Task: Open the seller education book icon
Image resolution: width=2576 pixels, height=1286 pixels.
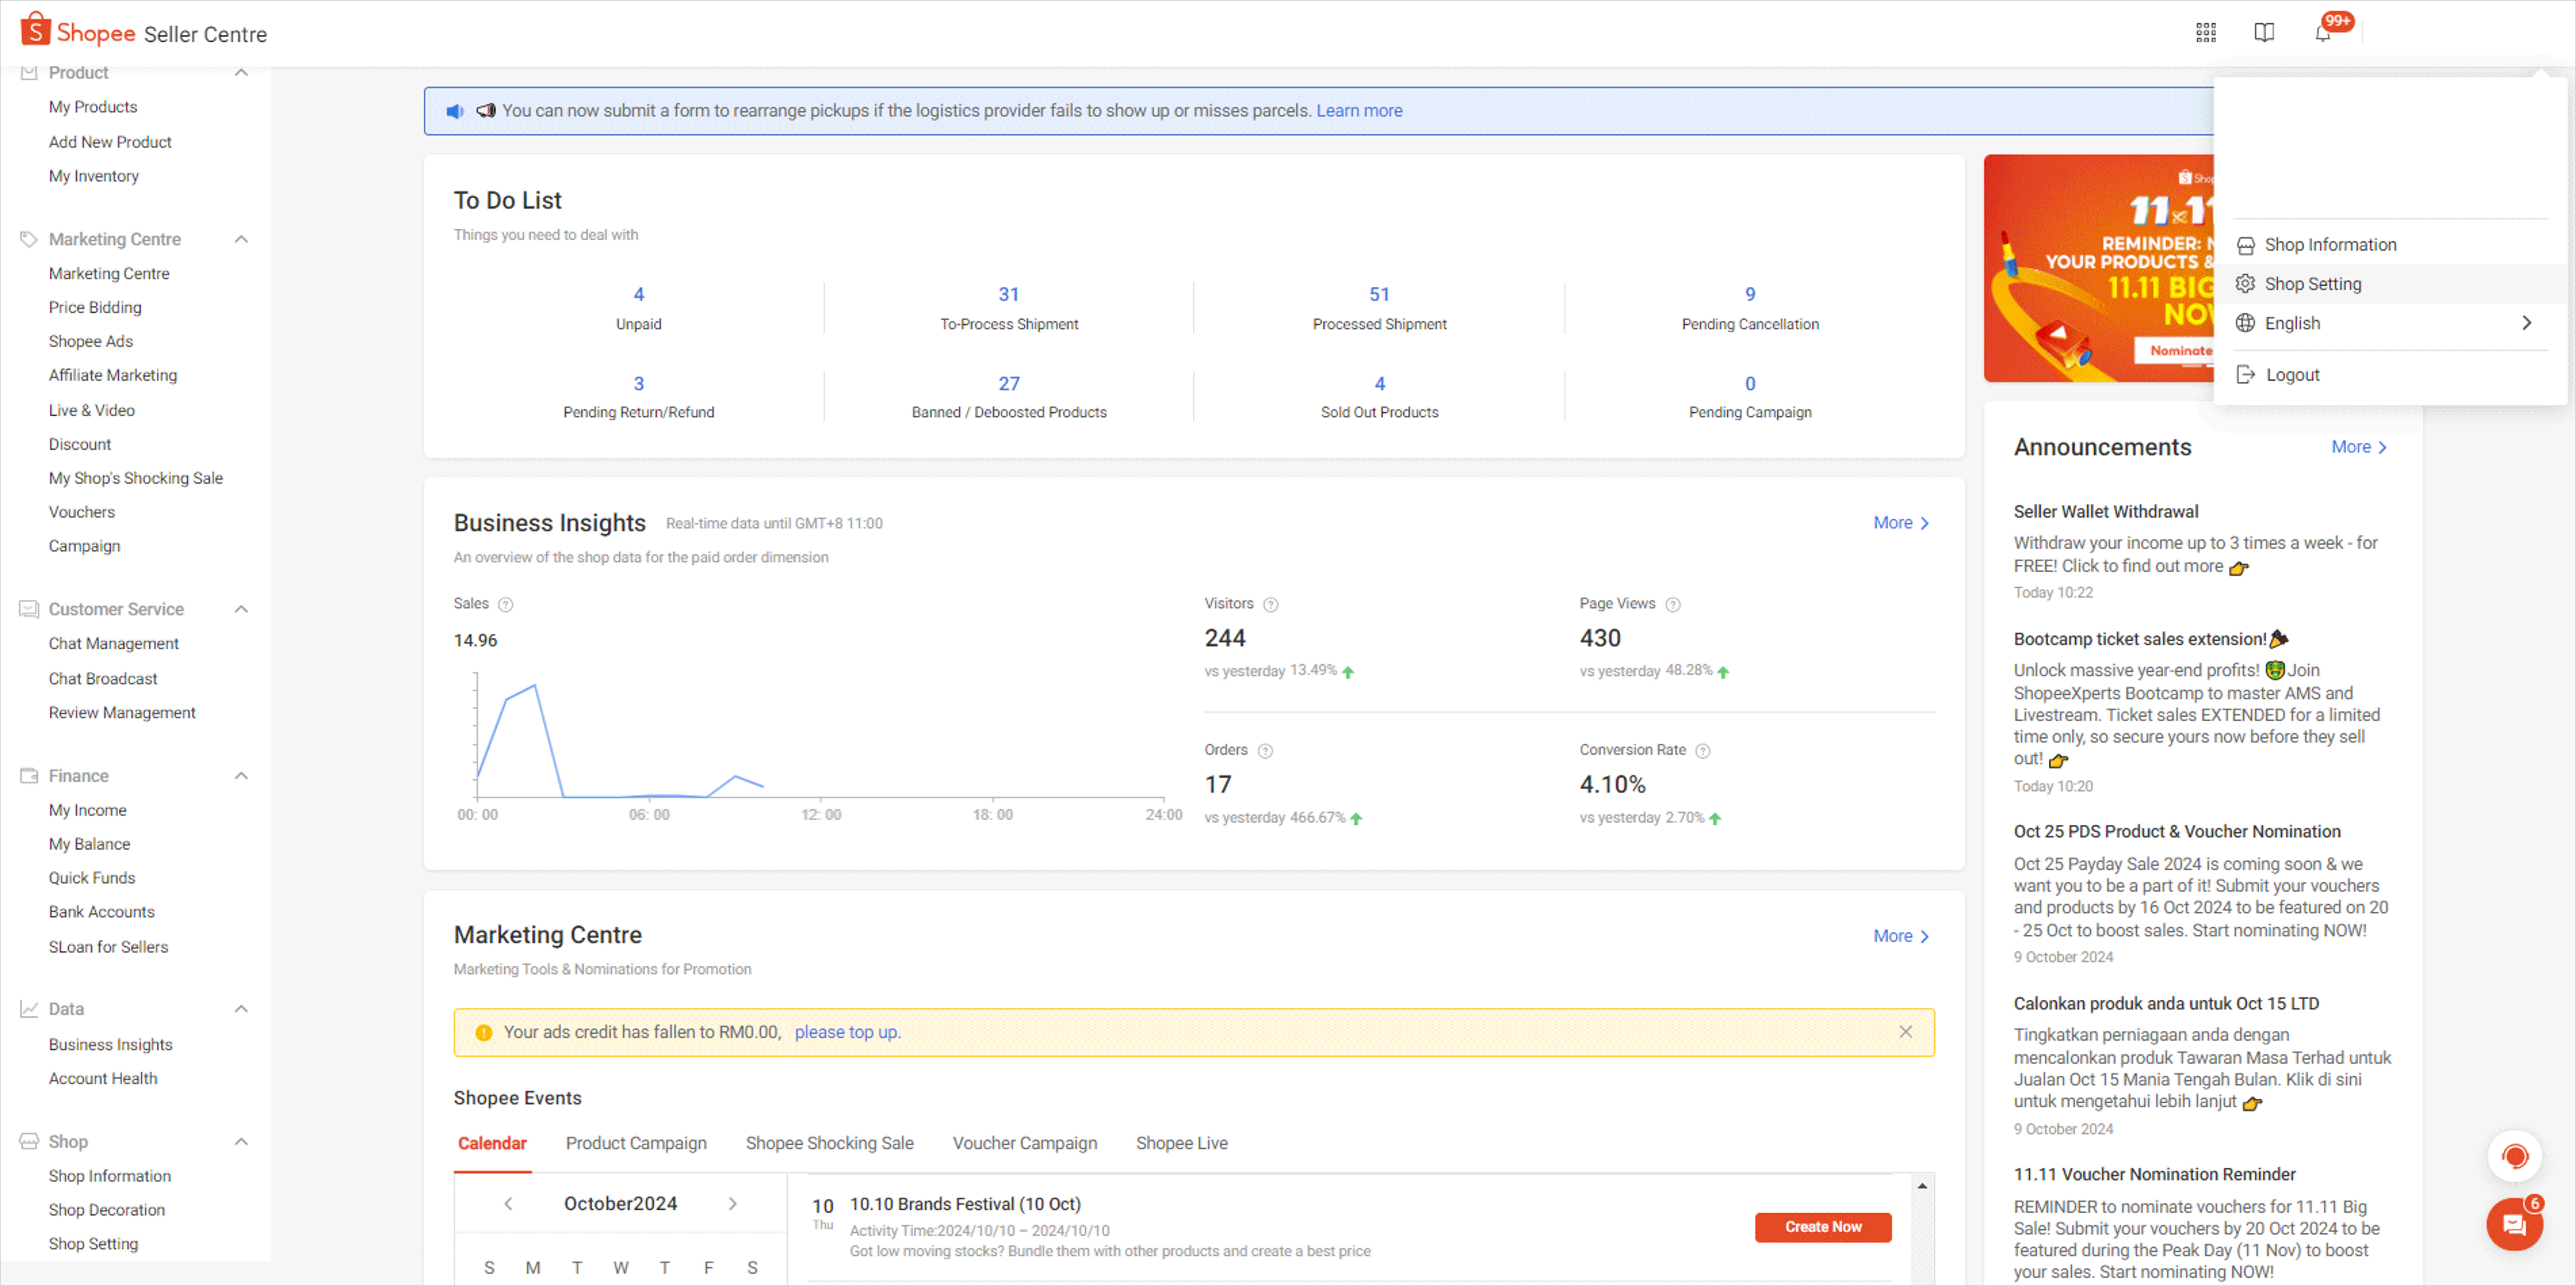Action: click(x=2264, y=33)
